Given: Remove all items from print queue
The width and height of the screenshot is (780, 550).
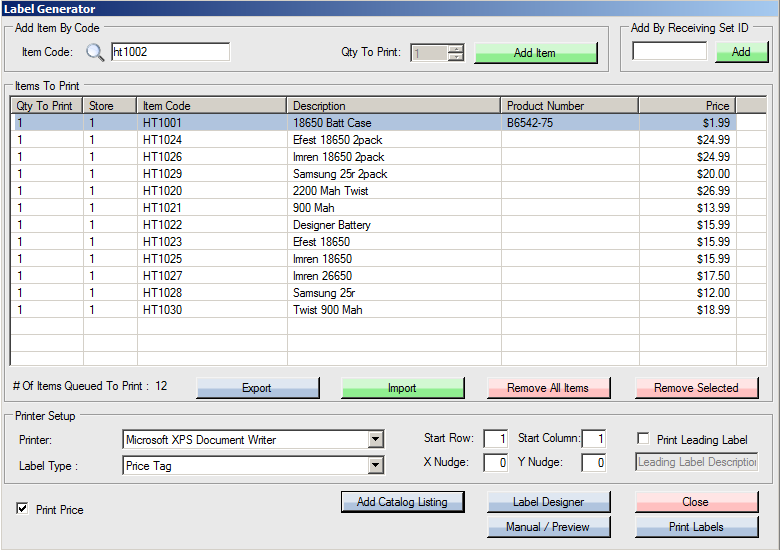Looking at the screenshot, I should [548, 388].
